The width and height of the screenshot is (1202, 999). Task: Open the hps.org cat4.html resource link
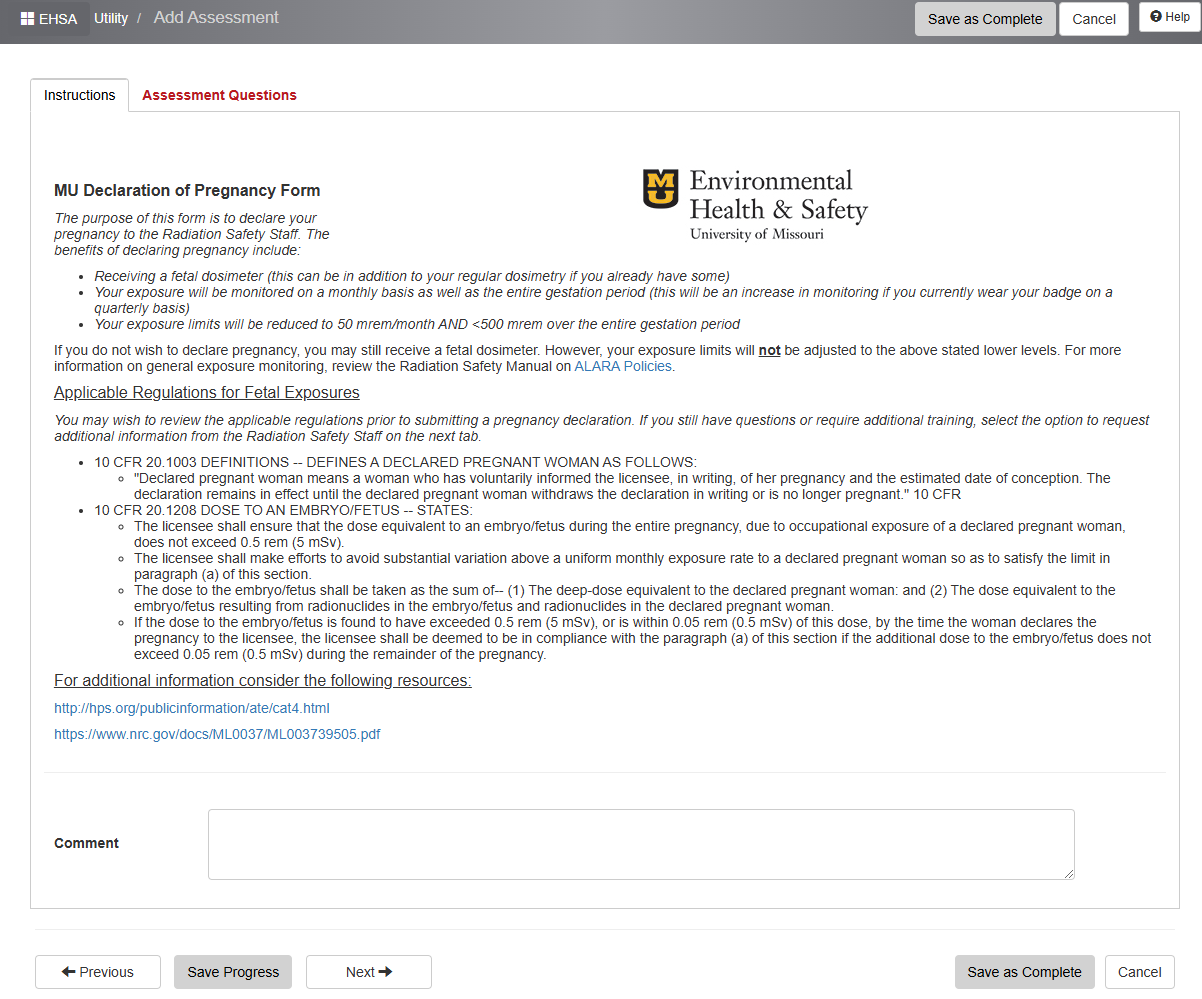tap(192, 708)
